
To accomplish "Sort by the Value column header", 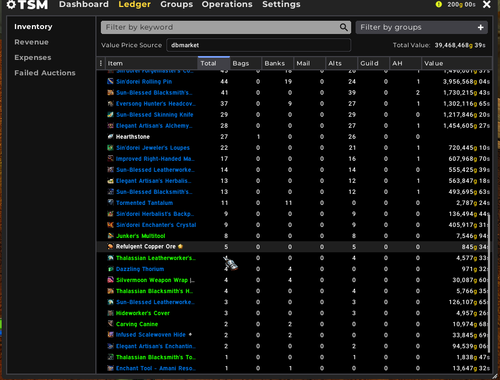I will 457,63.
